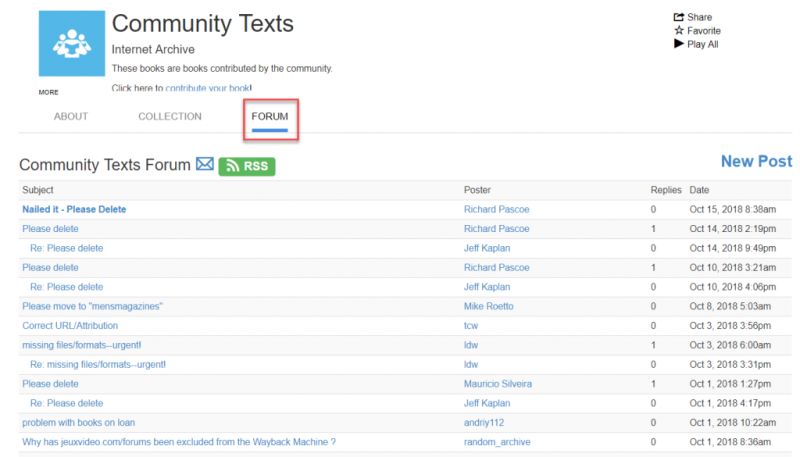Image resolution: width=800 pixels, height=457 pixels.
Task: Click the Subject column header
Action: [x=38, y=190]
